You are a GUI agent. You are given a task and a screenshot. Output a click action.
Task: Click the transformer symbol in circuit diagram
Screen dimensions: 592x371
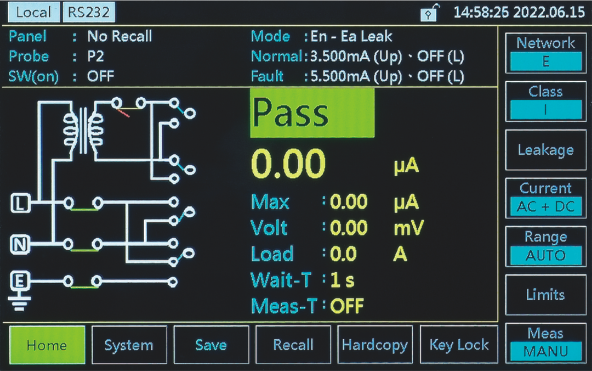click(x=83, y=131)
